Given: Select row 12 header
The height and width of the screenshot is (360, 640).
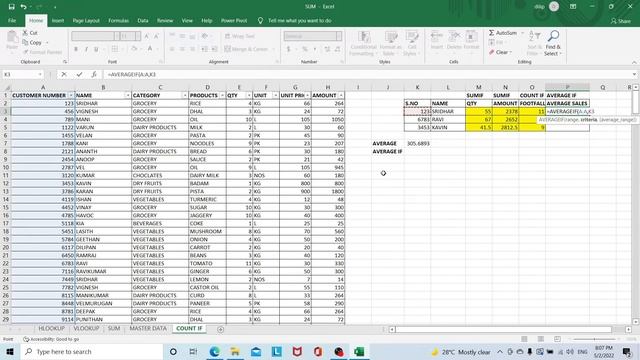Looking at the screenshot, I should 6,183.
